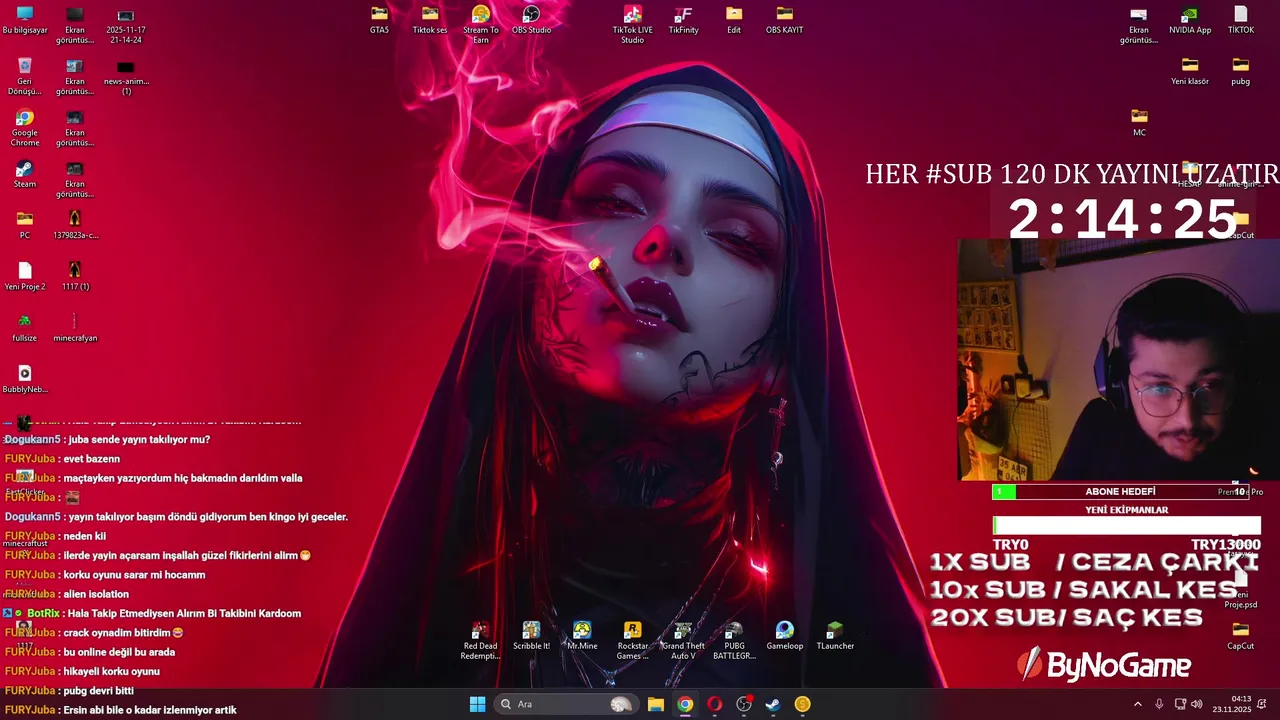This screenshot has height=720, width=1280.
Task: Open the OBS KAYIT folder
Action: [x=785, y=20]
